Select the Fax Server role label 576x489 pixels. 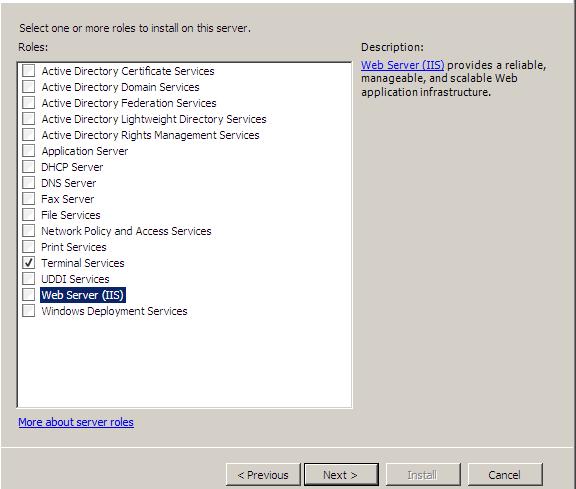tap(68, 199)
